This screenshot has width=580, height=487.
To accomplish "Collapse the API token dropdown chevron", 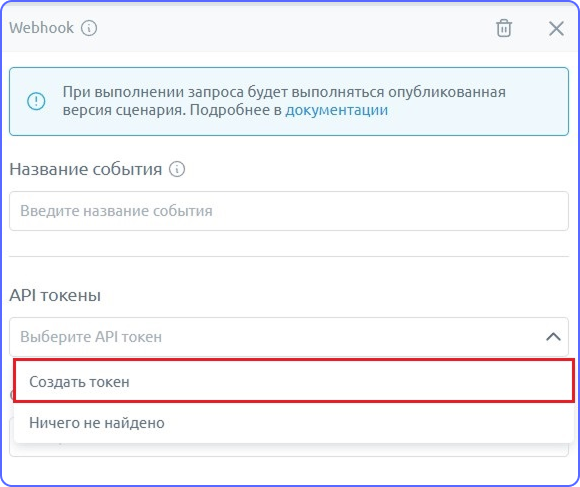I will [553, 337].
